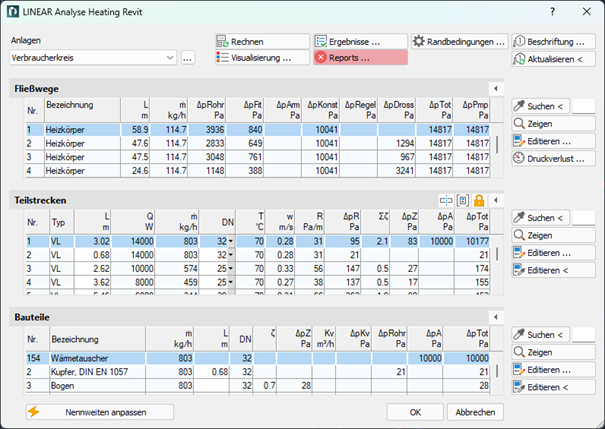Open Randbedingungen gear settings
605x429 pixels.
(x=460, y=42)
